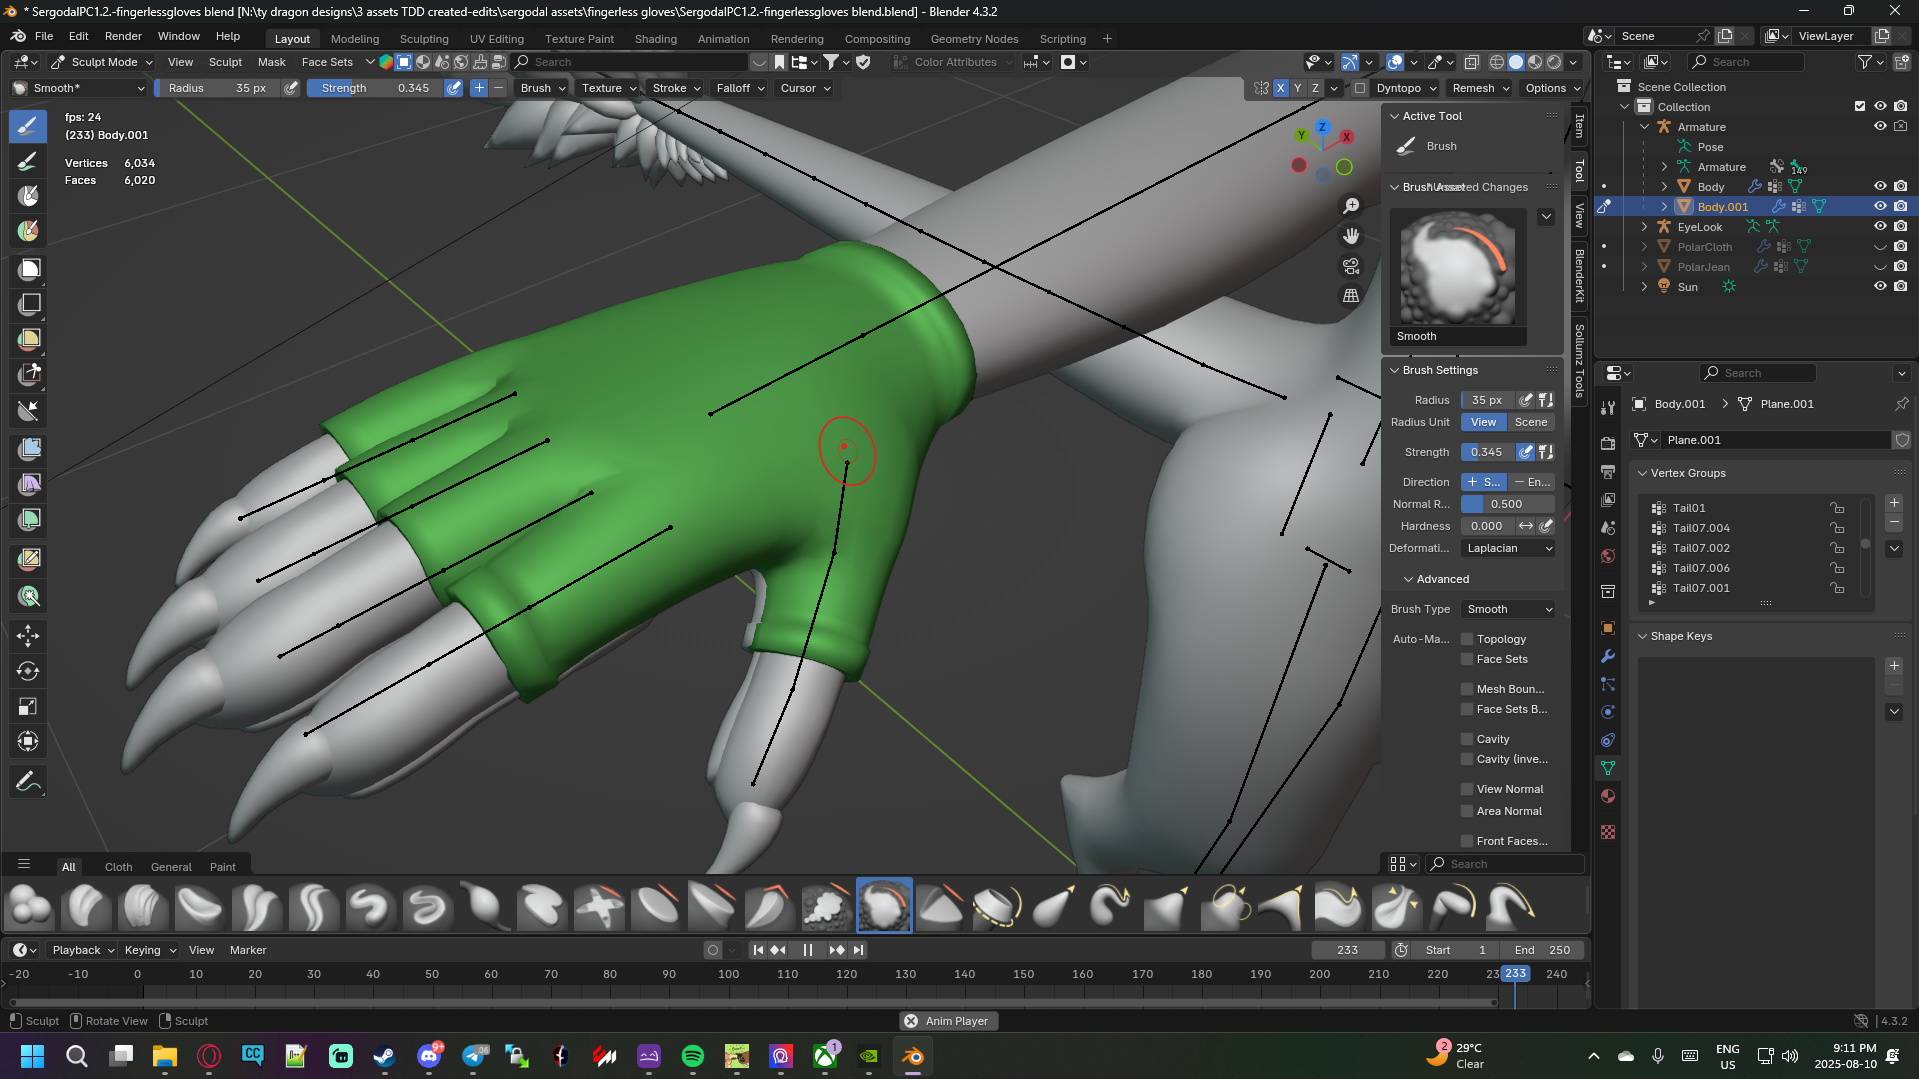Switch to the UV Editing workspace tab
The width and height of the screenshot is (1919, 1079).
[497, 39]
